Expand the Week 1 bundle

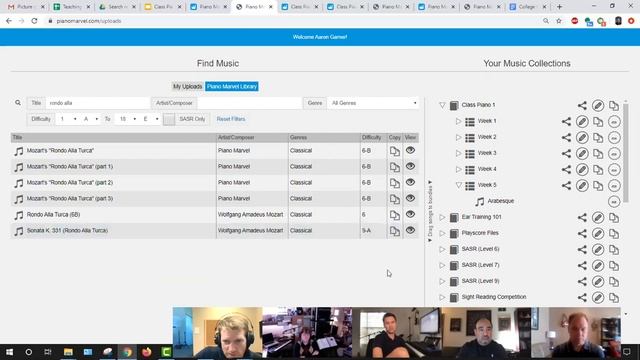(x=458, y=121)
